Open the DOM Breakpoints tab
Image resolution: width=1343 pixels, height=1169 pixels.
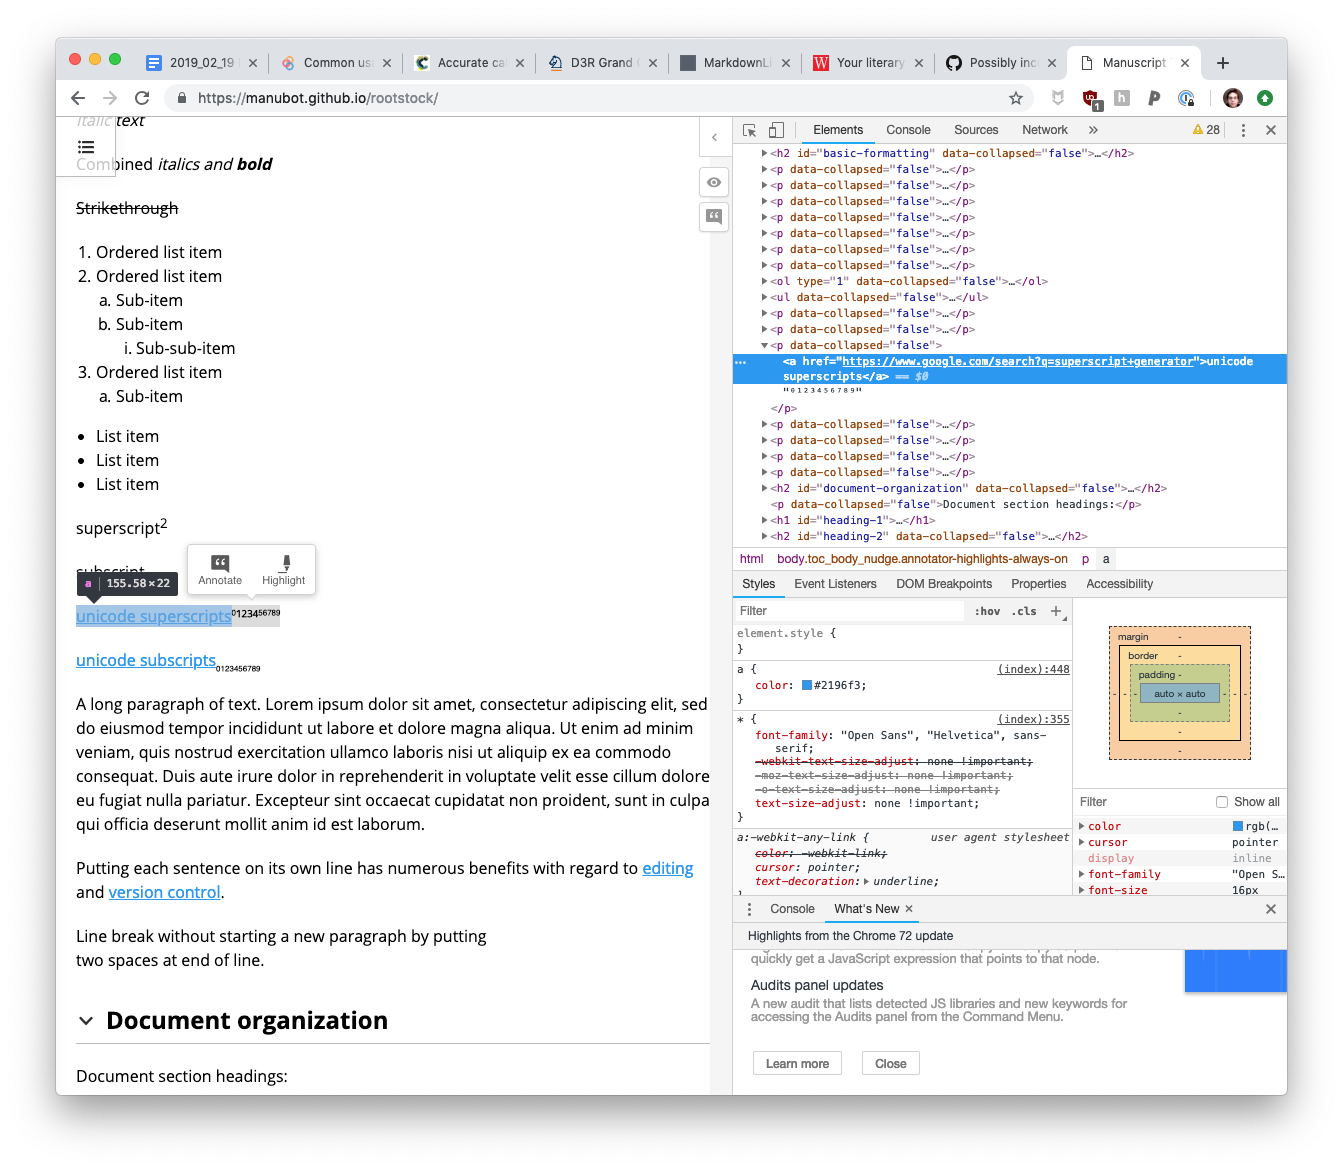pyautogui.click(x=944, y=584)
